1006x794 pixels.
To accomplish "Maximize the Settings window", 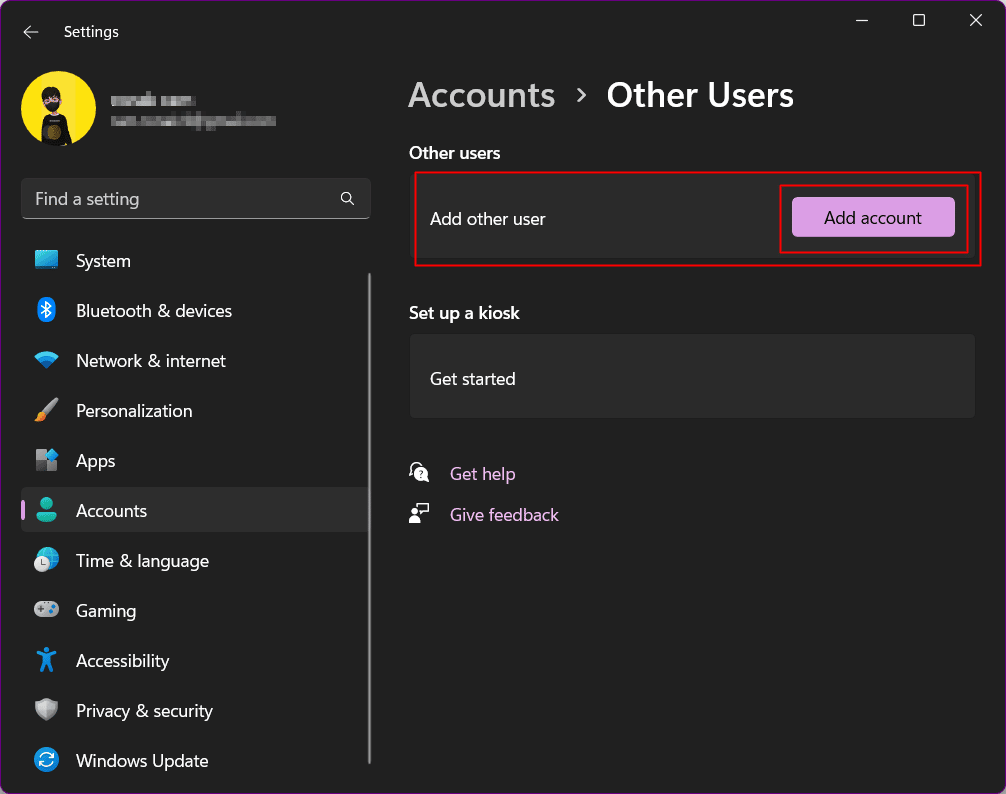I will pos(919,21).
